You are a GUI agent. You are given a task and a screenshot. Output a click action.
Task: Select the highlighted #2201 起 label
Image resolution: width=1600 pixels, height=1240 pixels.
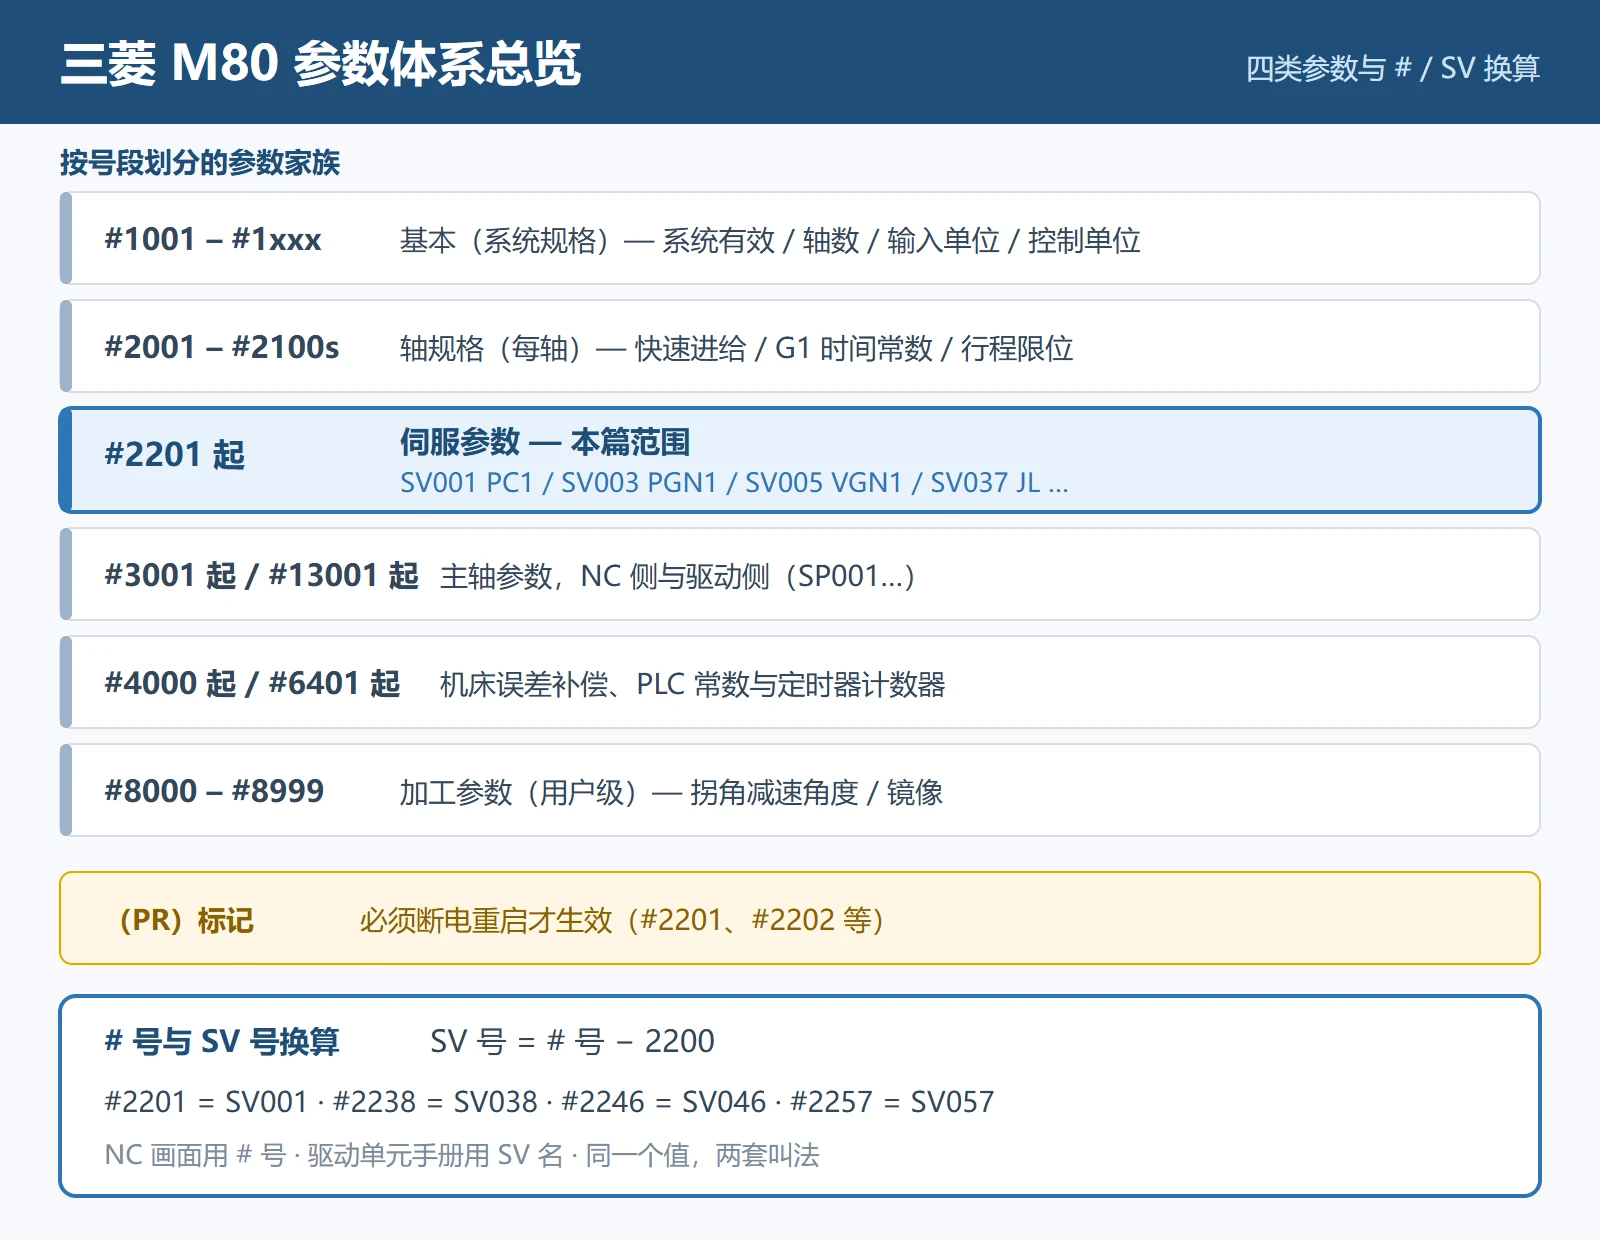point(175,455)
